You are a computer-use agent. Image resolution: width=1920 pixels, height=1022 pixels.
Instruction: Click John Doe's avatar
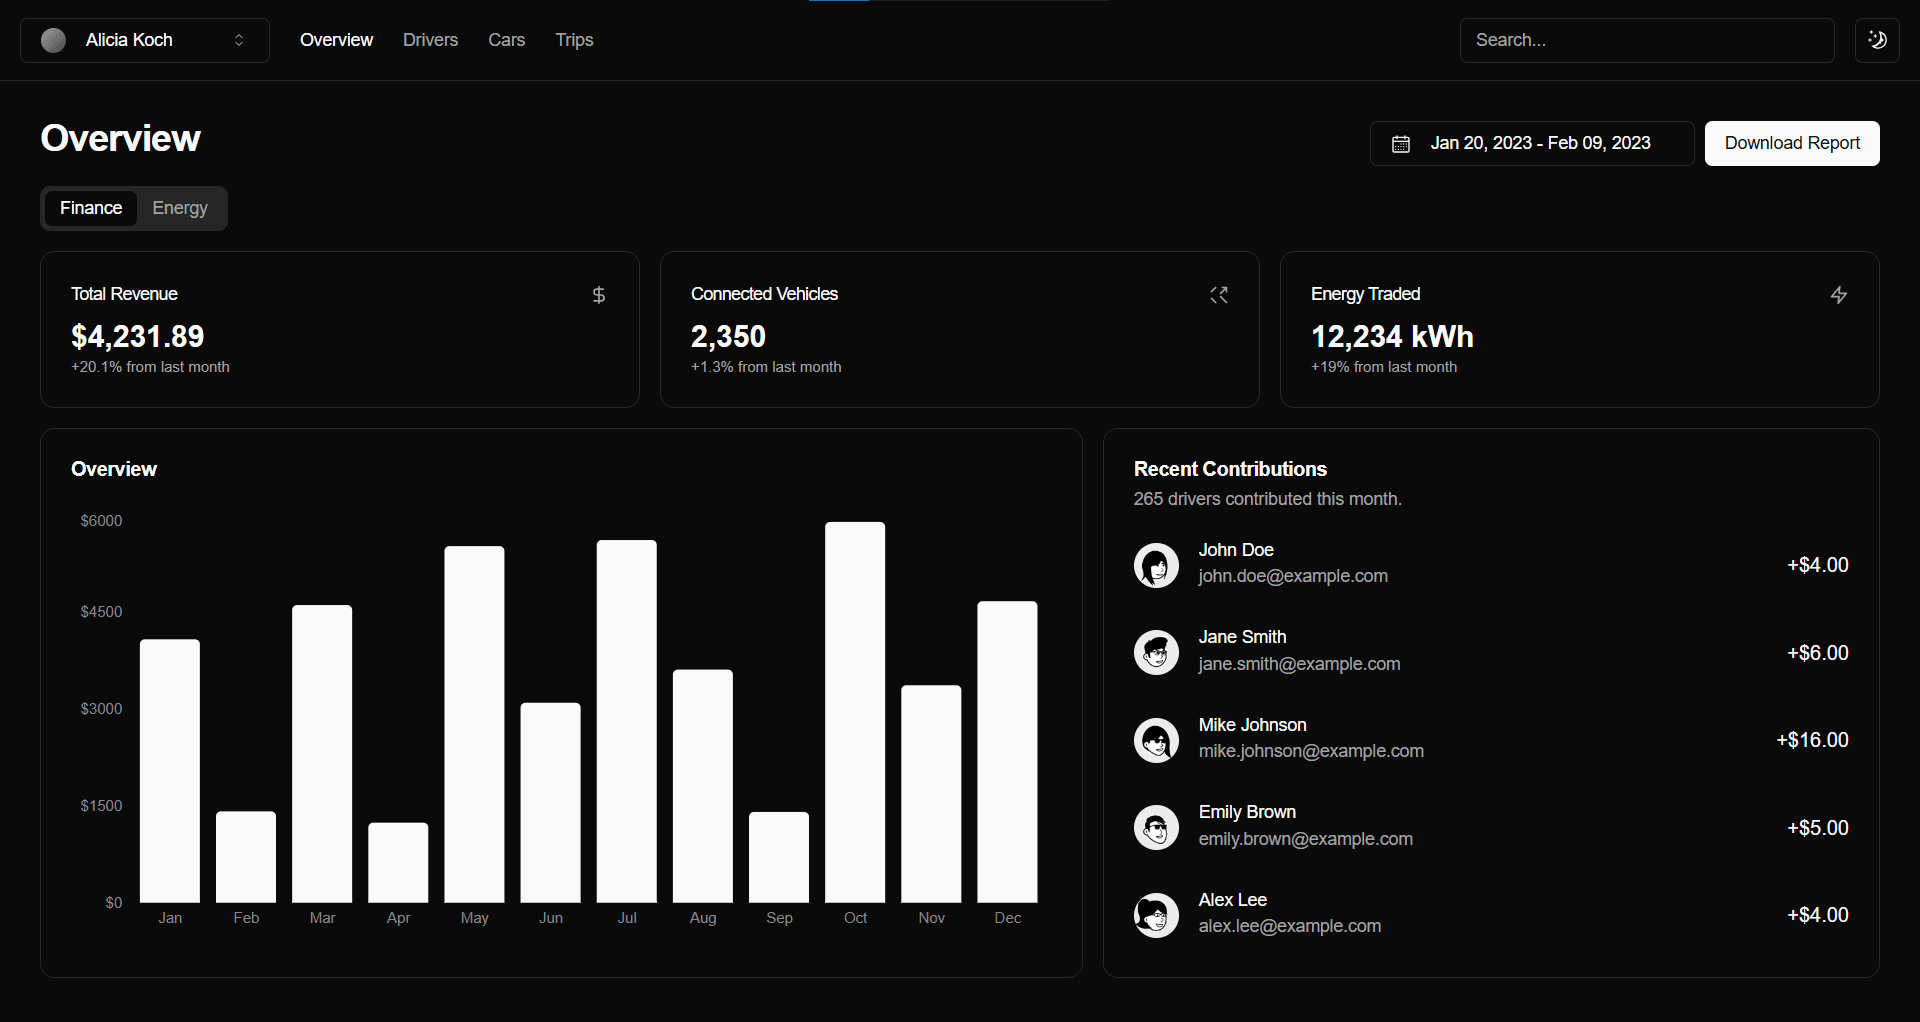(x=1156, y=565)
